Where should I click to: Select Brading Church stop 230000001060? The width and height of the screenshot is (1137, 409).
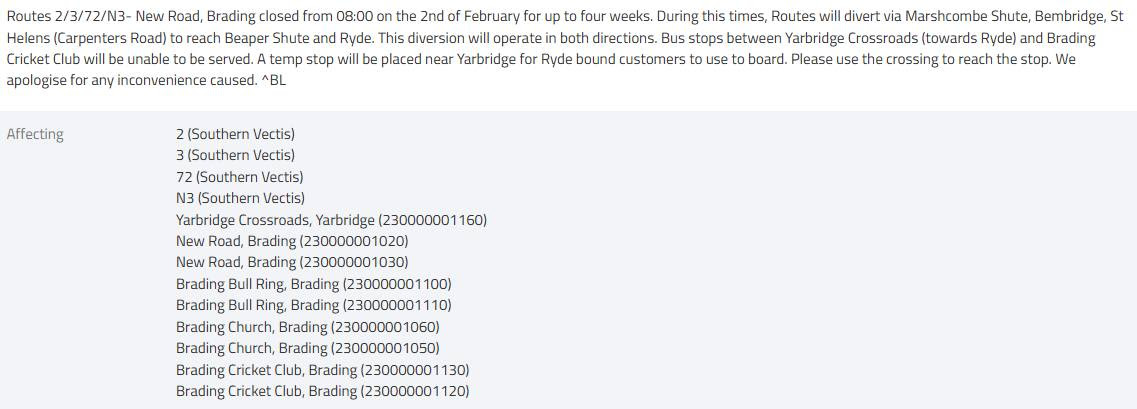point(307,327)
